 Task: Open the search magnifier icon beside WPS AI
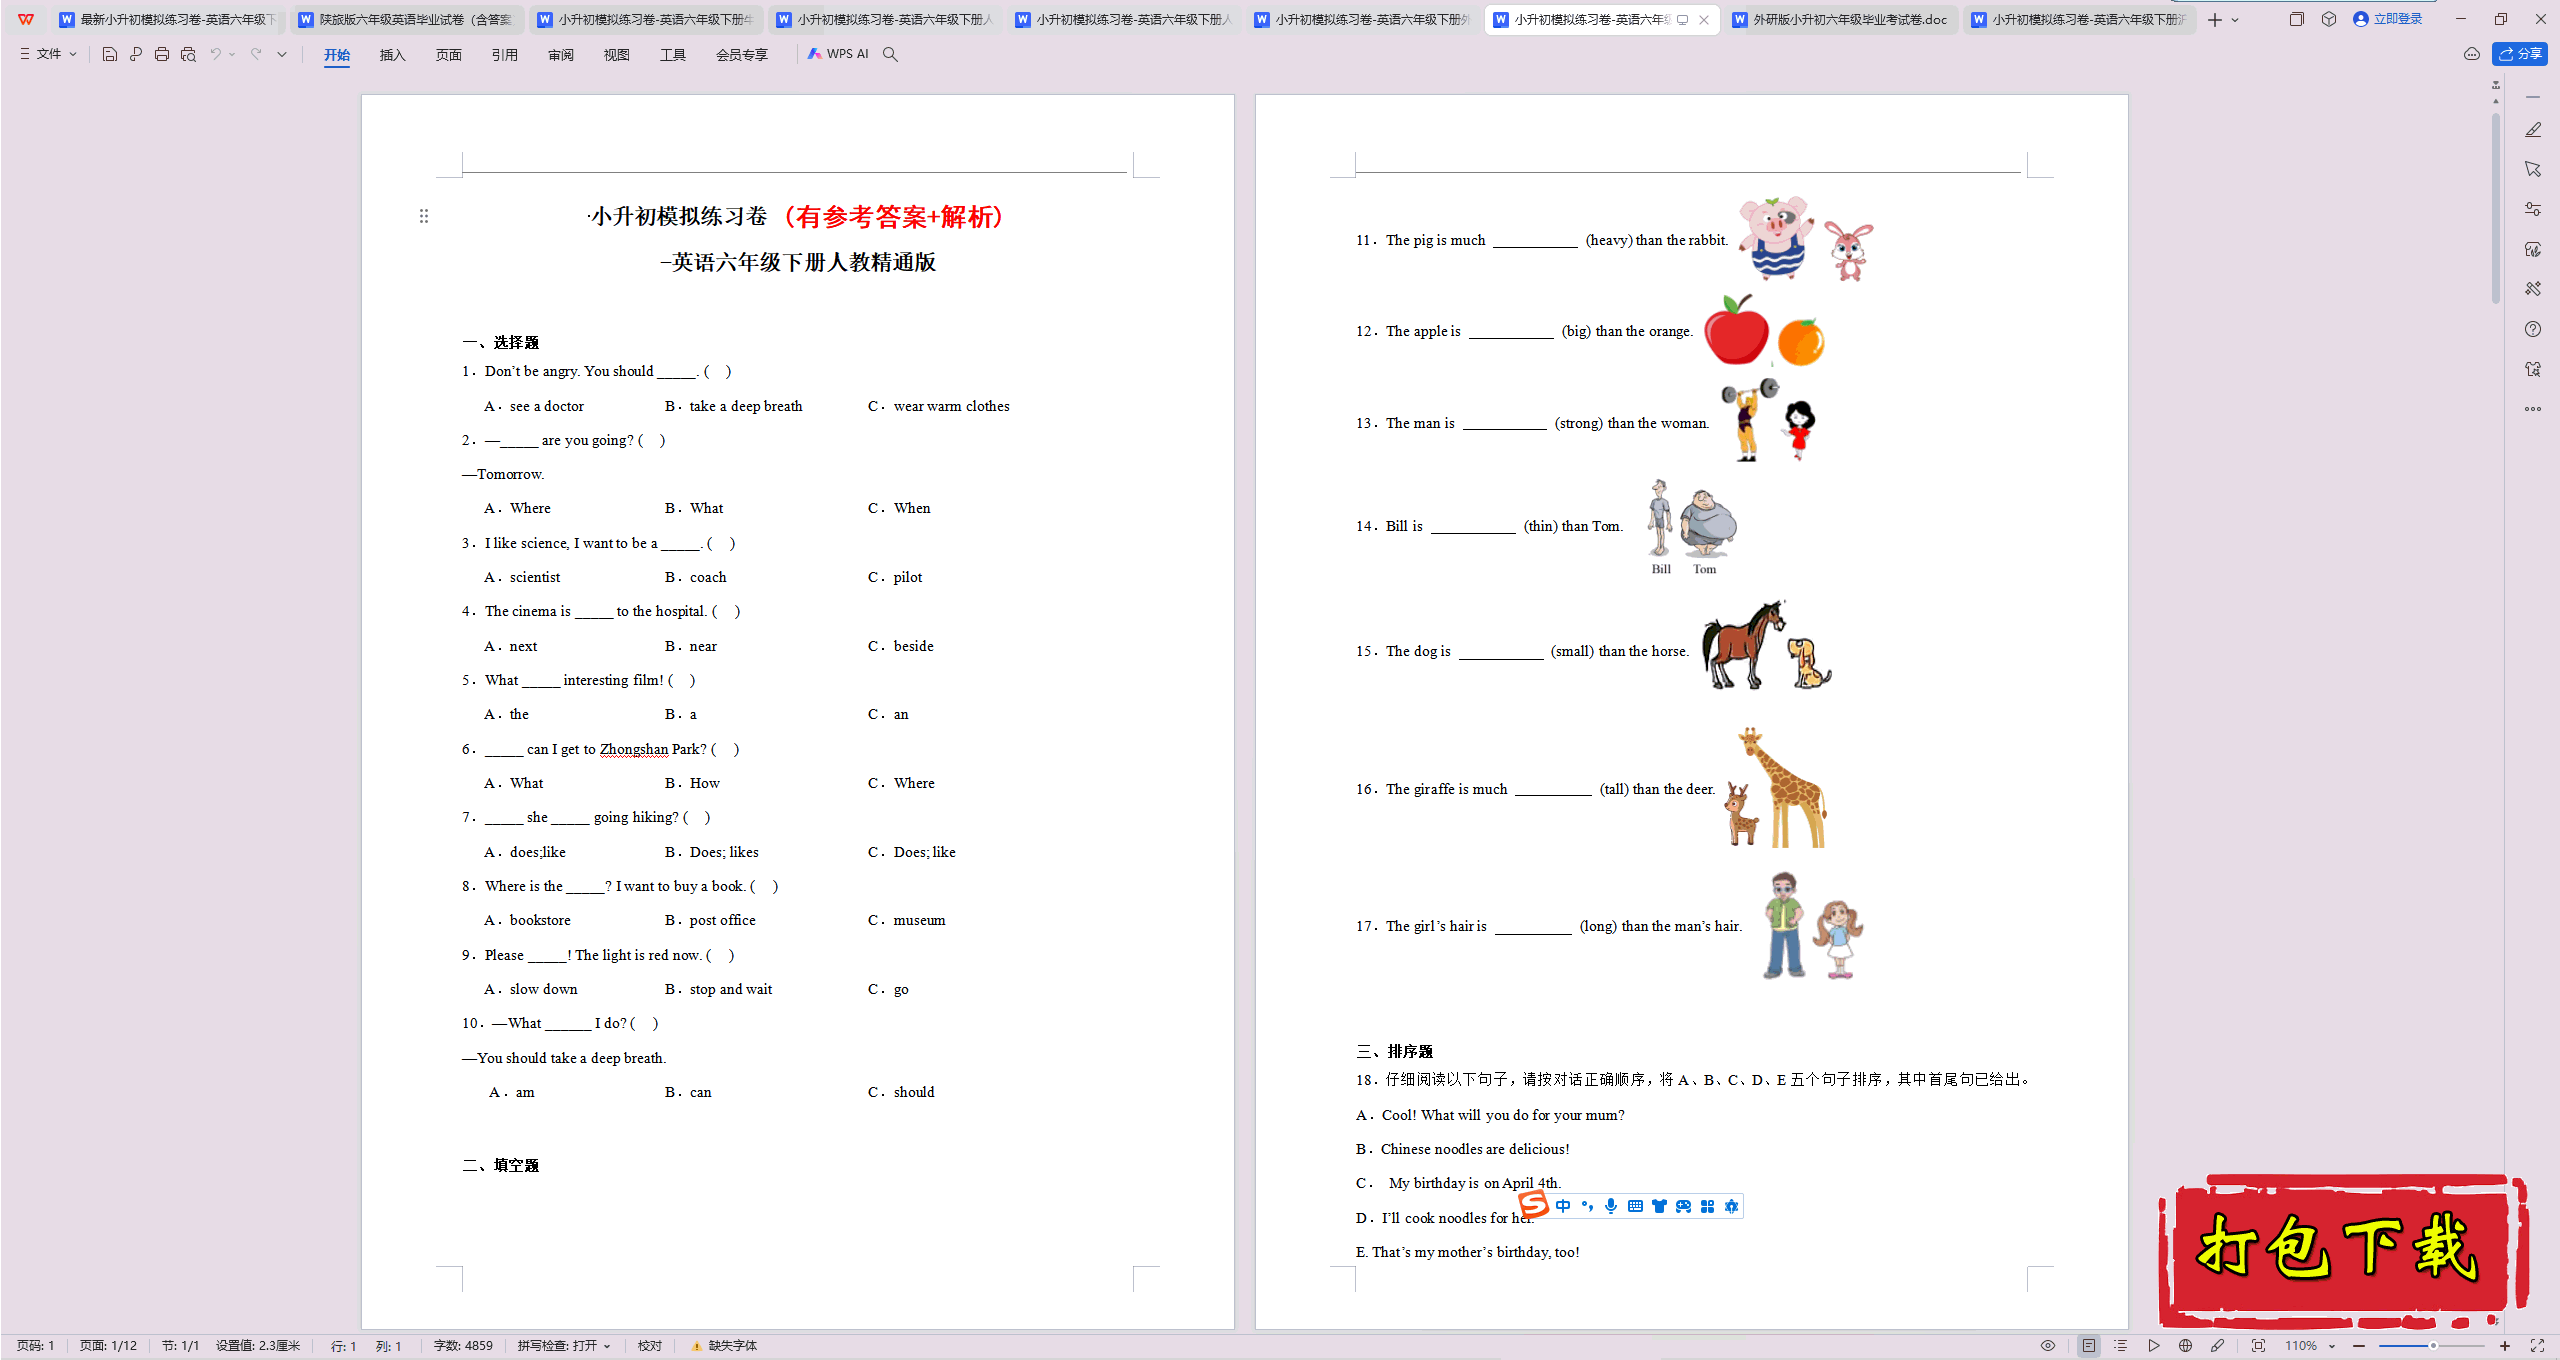click(x=890, y=54)
